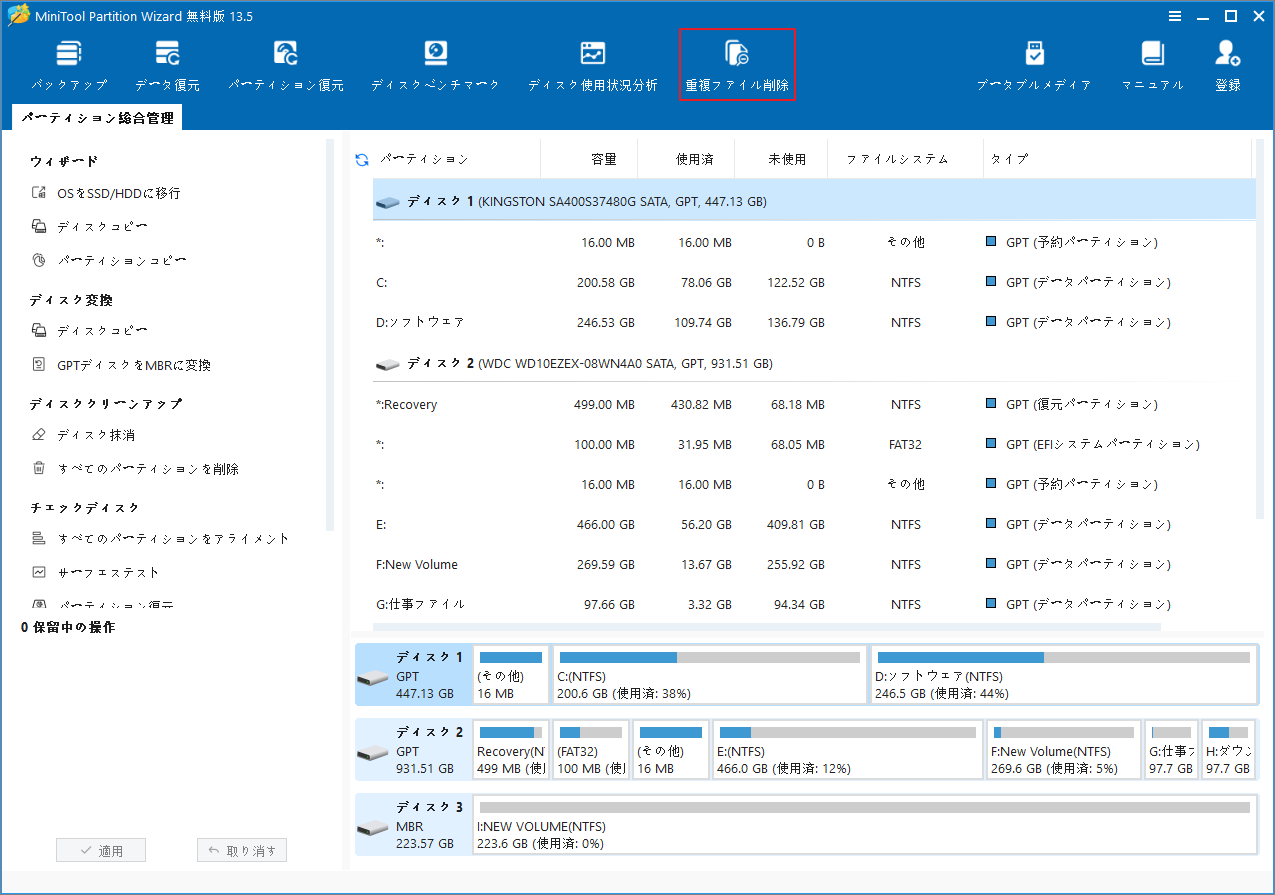Screen dimensions: 1275x895
Task: Select ディスク抹消 under ディスククリーンアップ
Action: (79, 433)
